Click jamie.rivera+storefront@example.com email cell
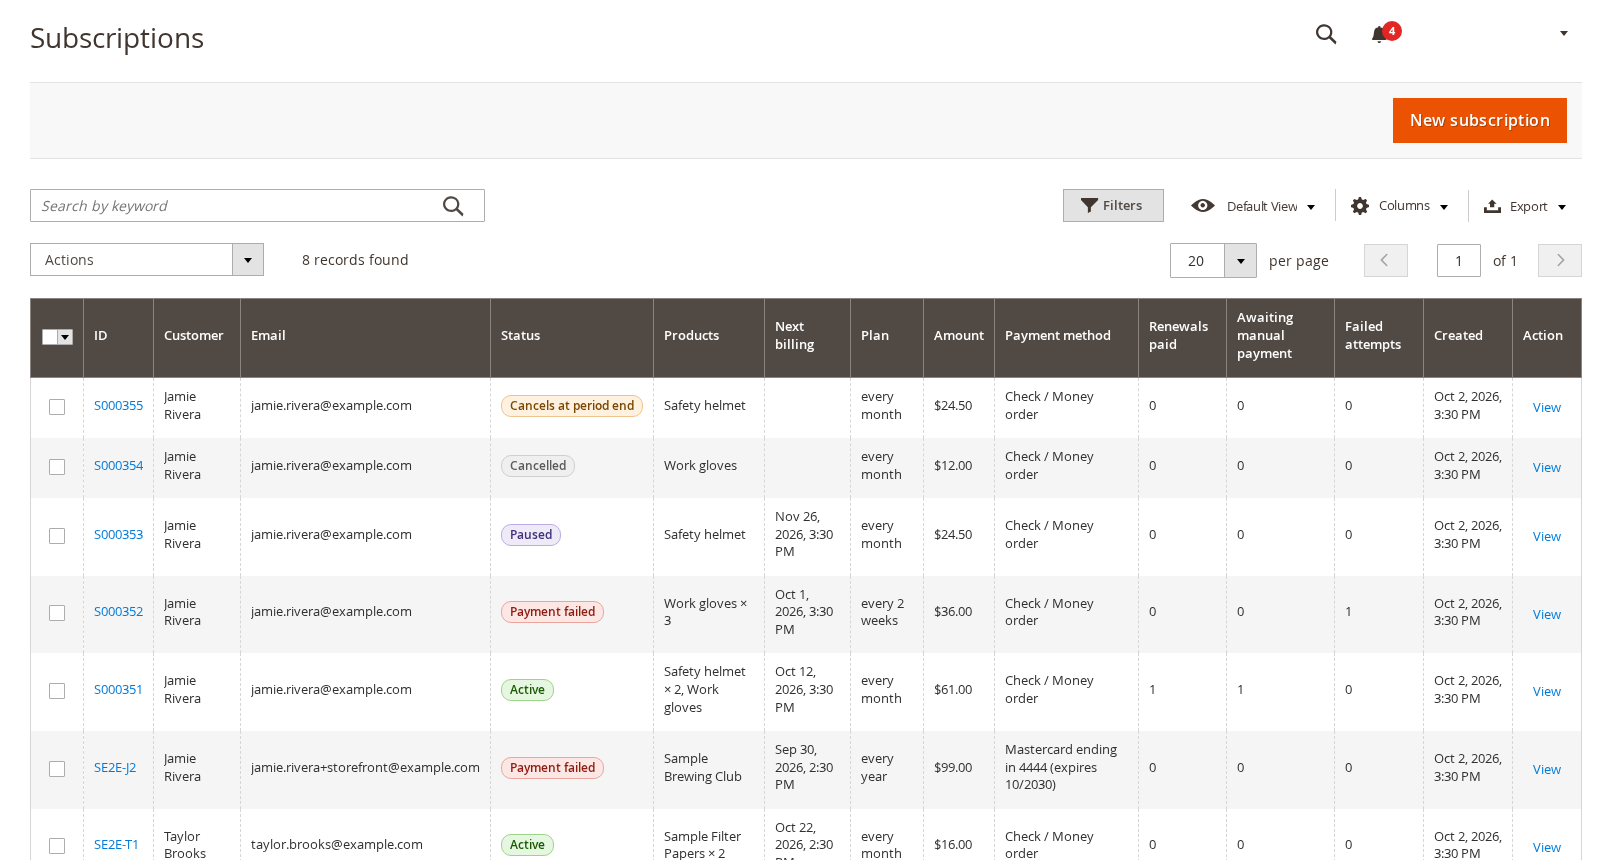This screenshot has width=1612, height=860. click(365, 768)
